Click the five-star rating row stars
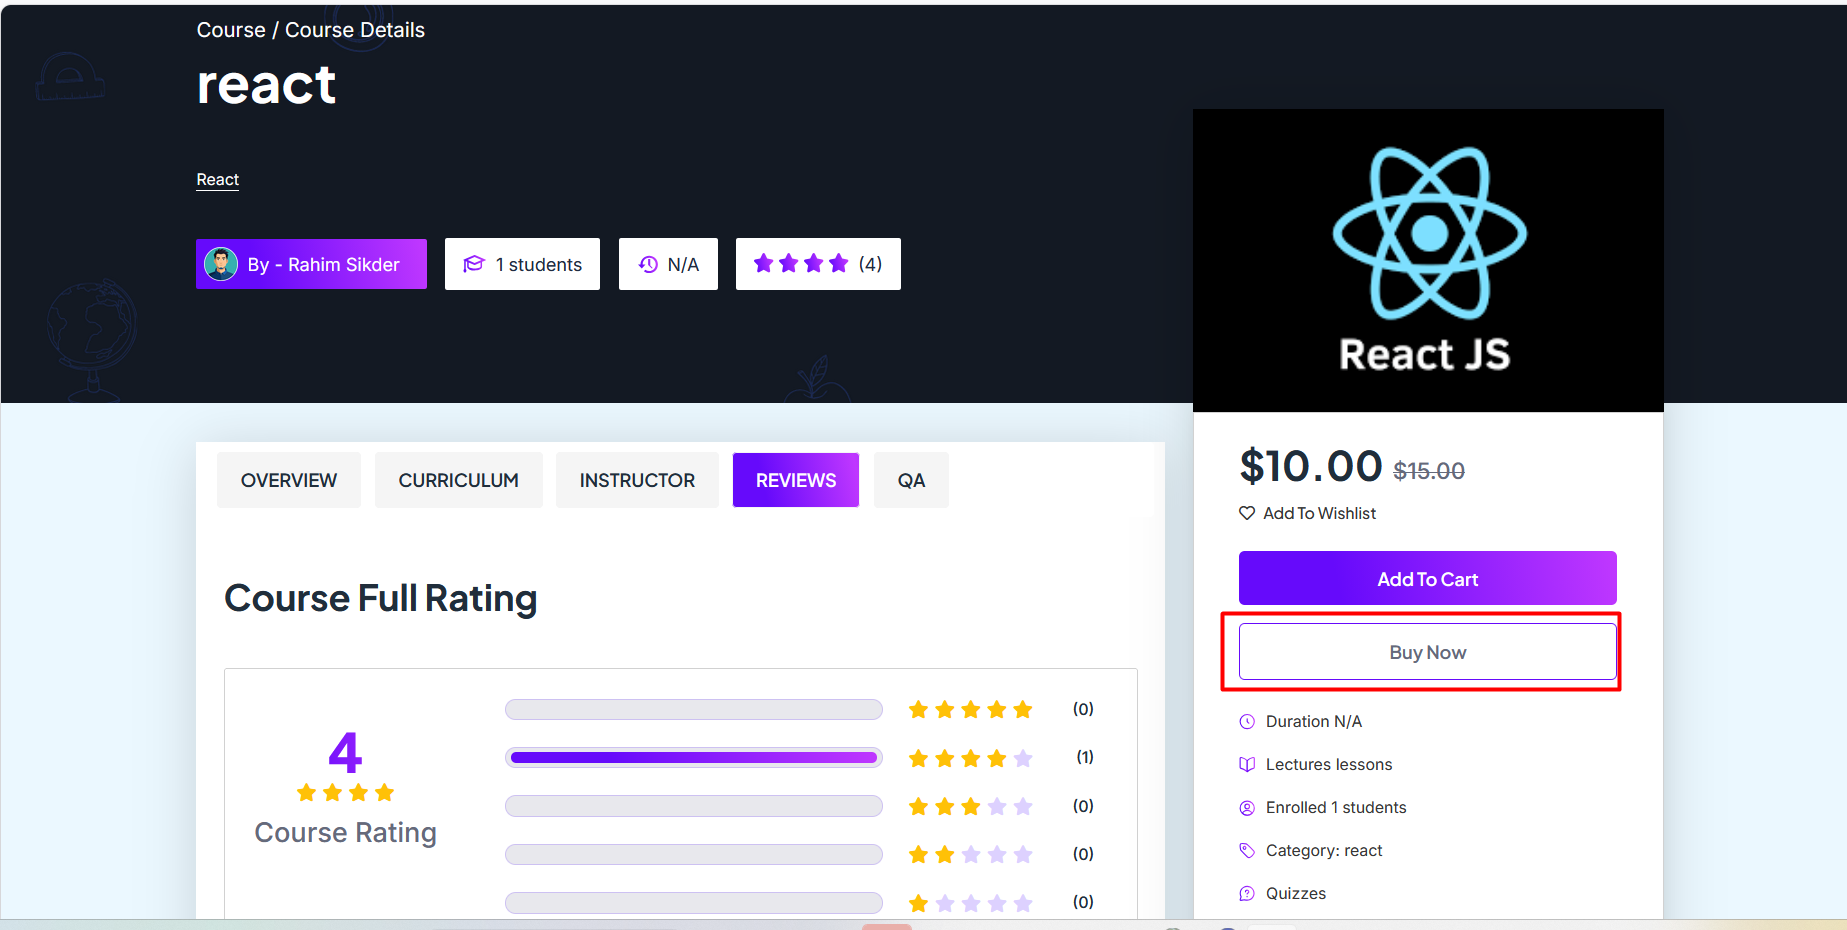This screenshot has height=930, width=1847. click(970, 710)
